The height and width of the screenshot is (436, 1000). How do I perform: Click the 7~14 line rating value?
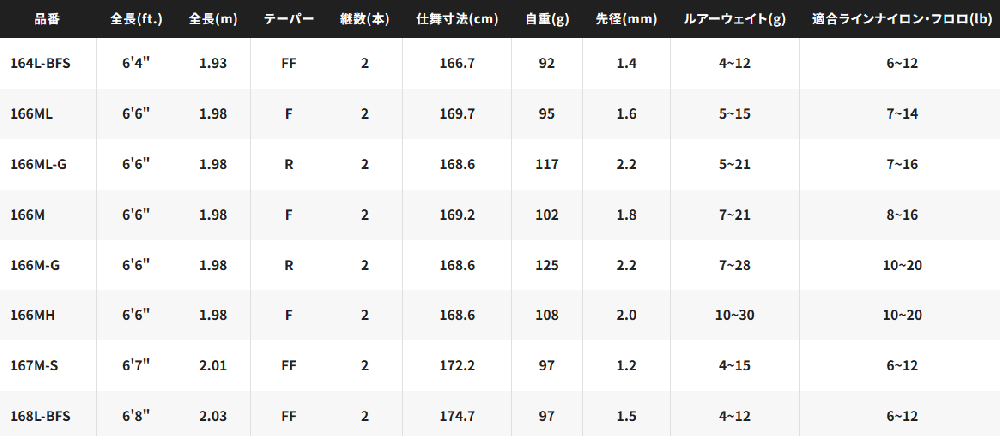tap(901, 114)
